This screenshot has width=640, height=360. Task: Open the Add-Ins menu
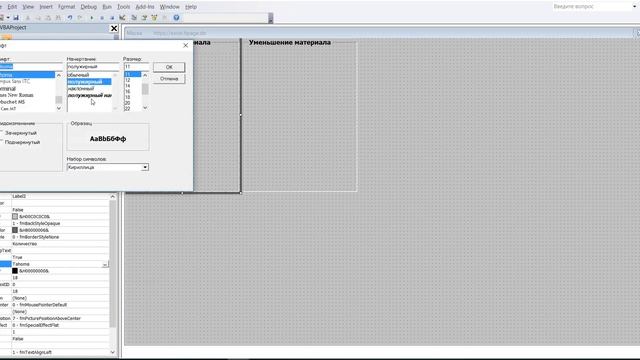[x=145, y=7]
